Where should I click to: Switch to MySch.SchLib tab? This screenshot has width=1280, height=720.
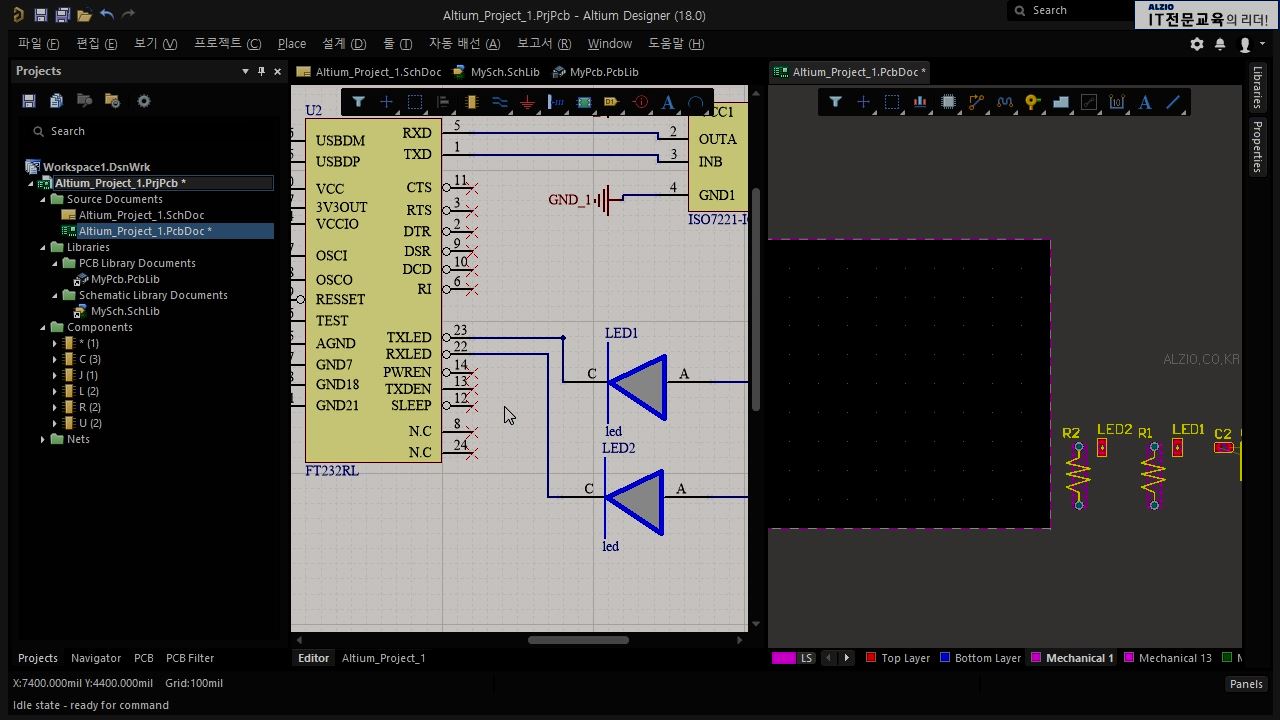point(496,72)
